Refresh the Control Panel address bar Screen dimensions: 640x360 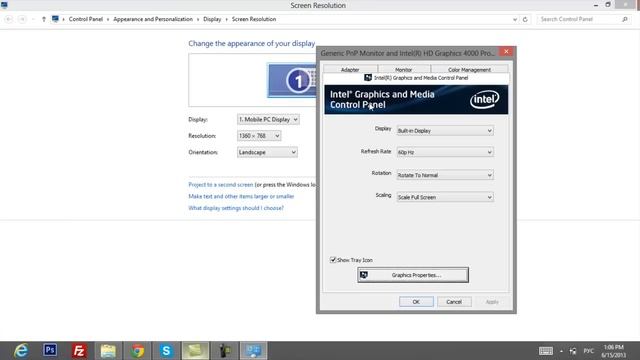[525, 19]
